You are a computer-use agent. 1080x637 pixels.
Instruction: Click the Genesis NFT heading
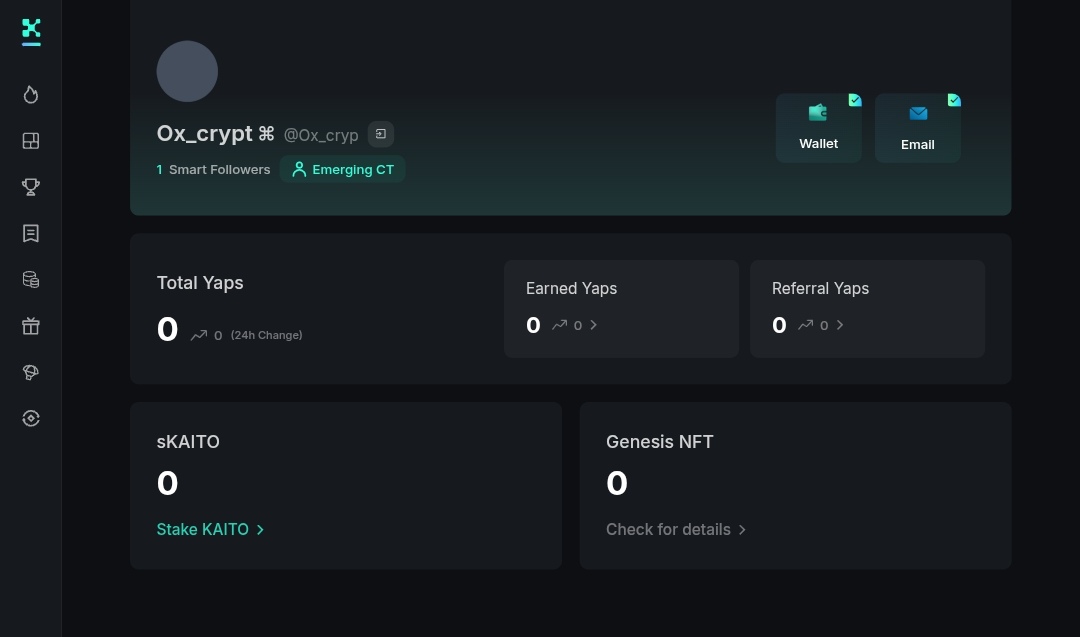pos(660,441)
